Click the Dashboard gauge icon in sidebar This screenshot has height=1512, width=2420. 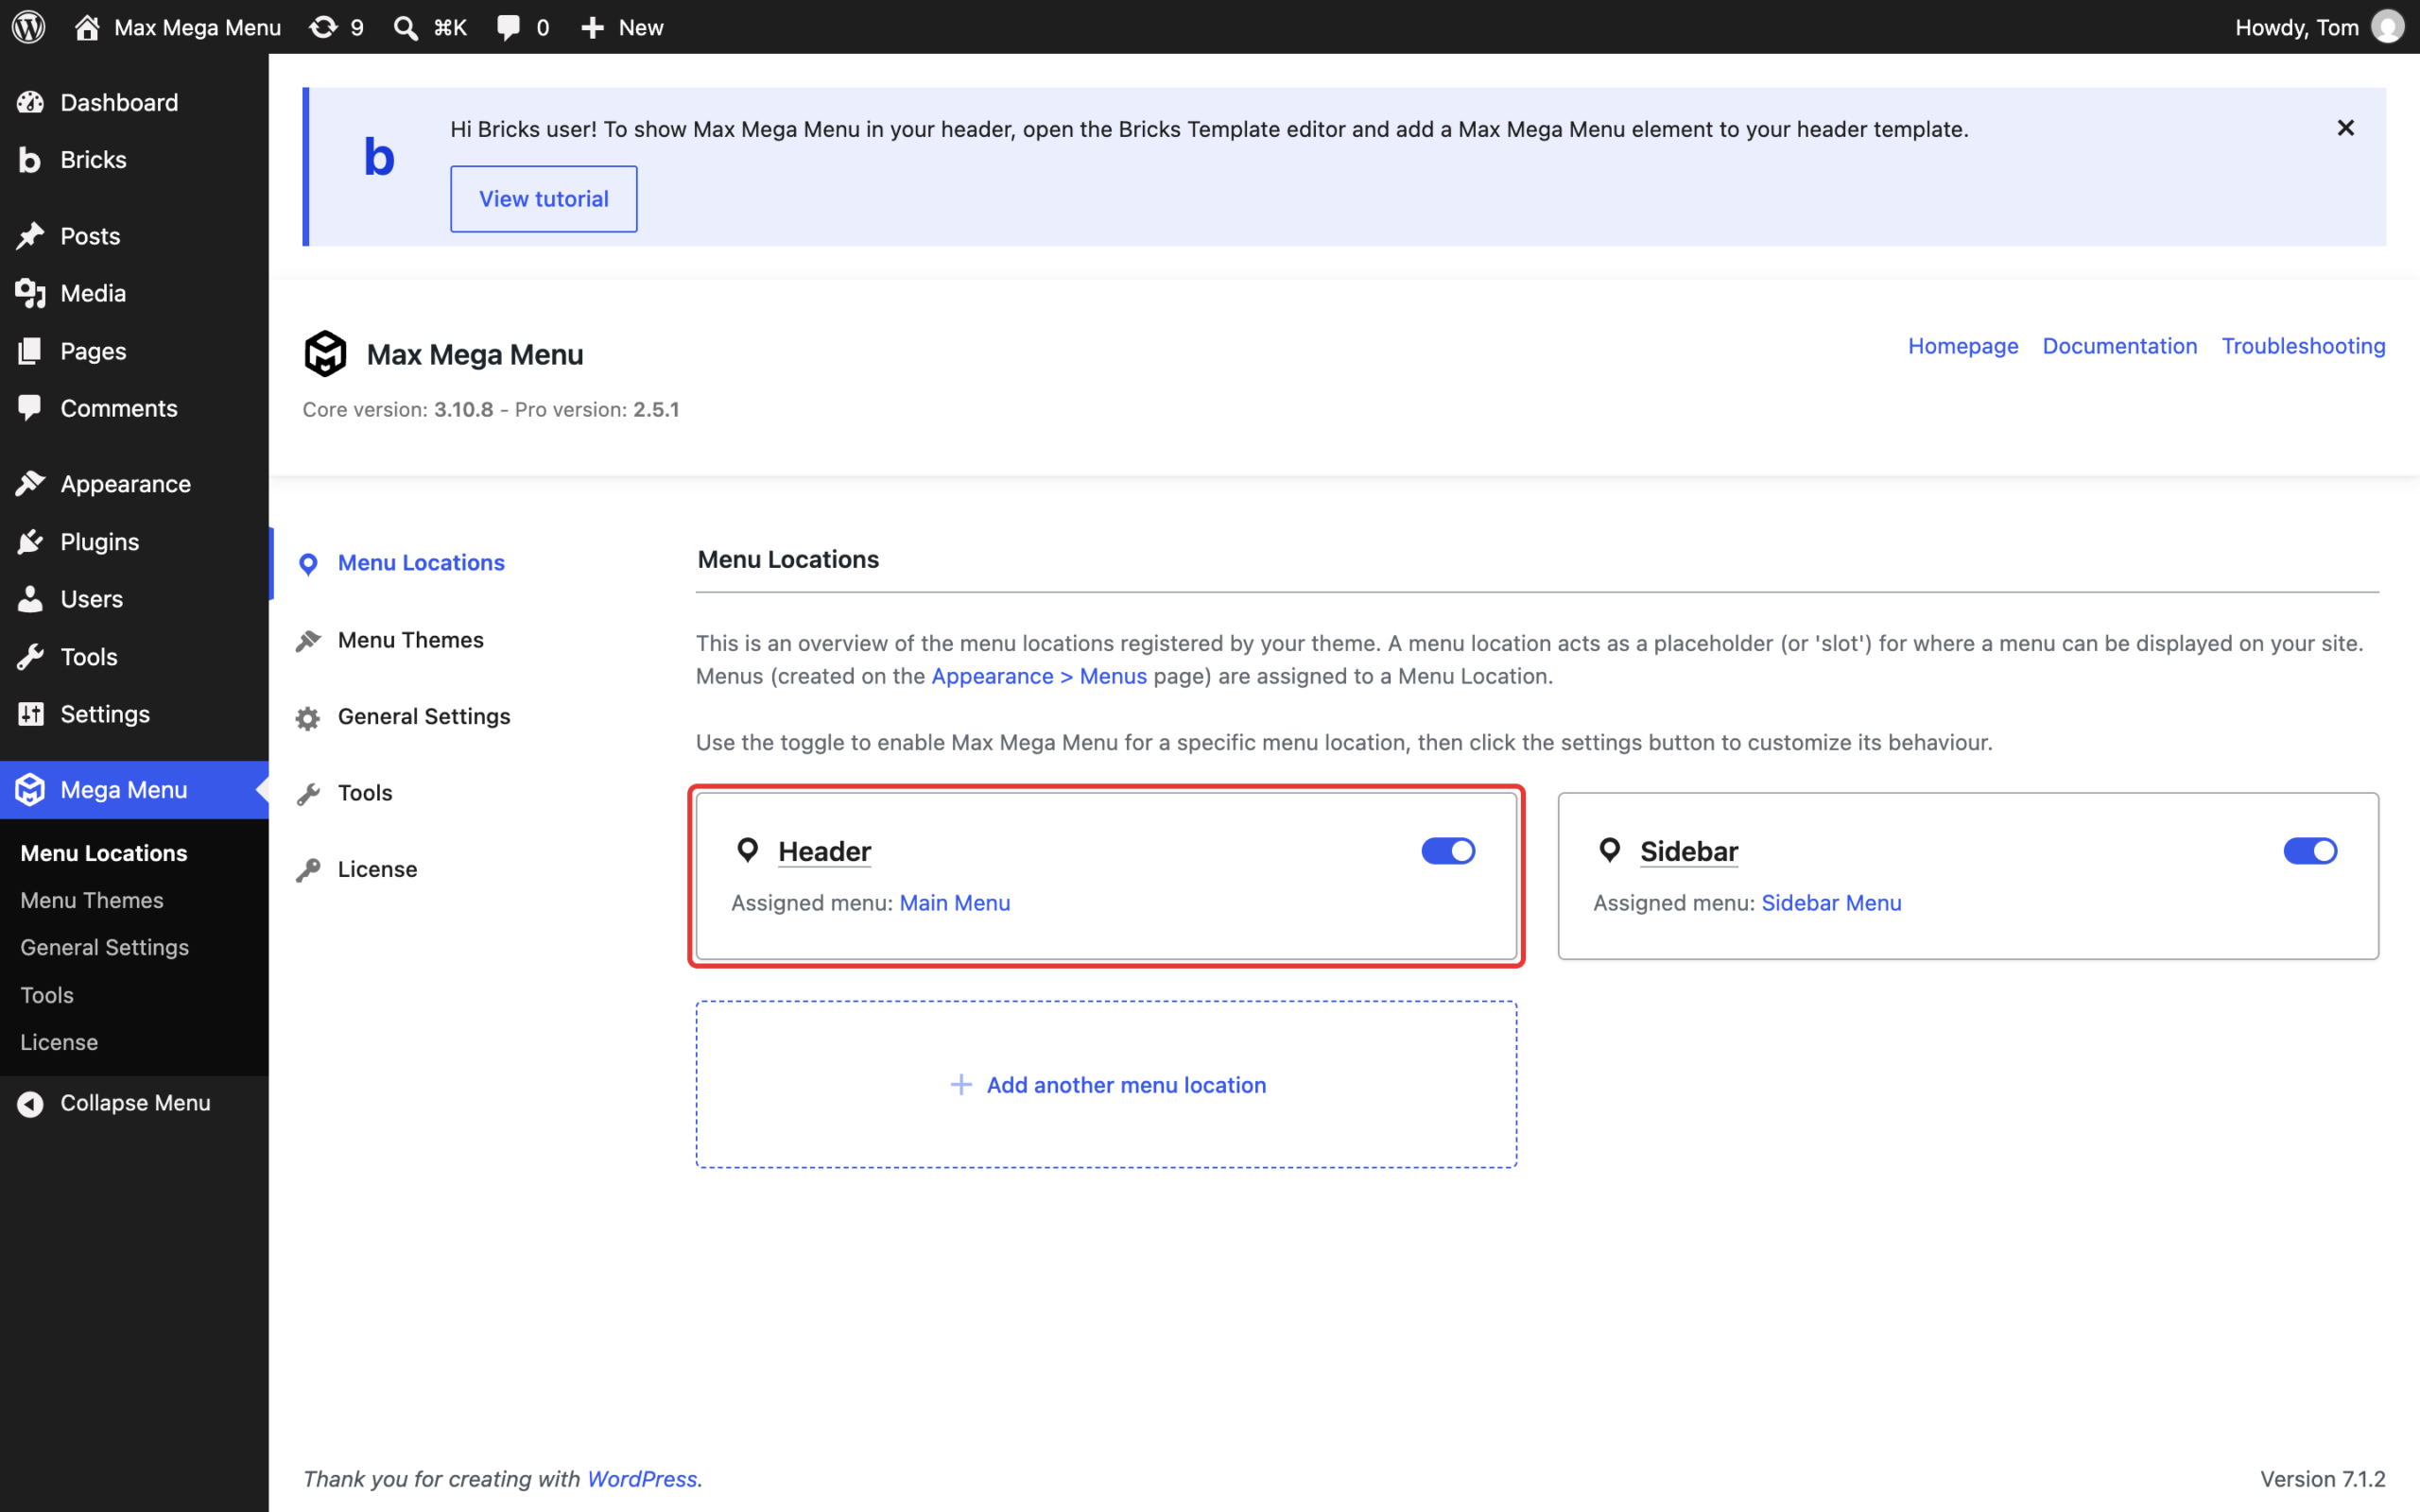(30, 102)
